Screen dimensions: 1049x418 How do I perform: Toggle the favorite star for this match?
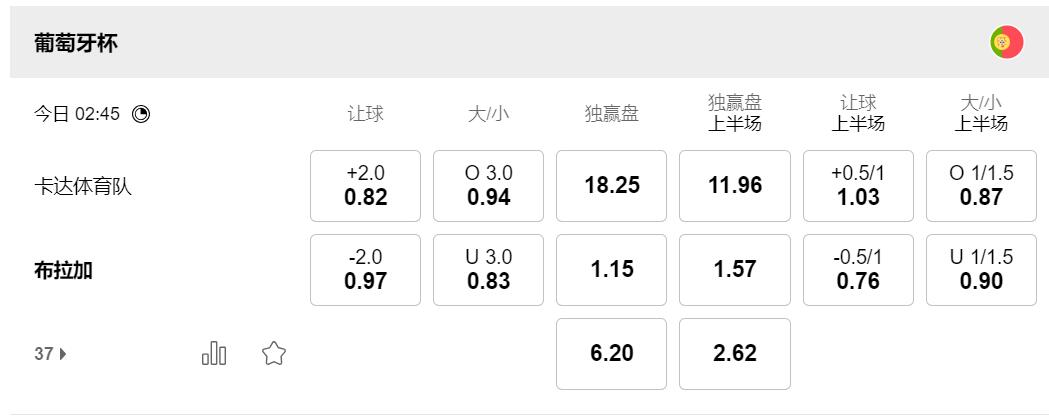274,353
